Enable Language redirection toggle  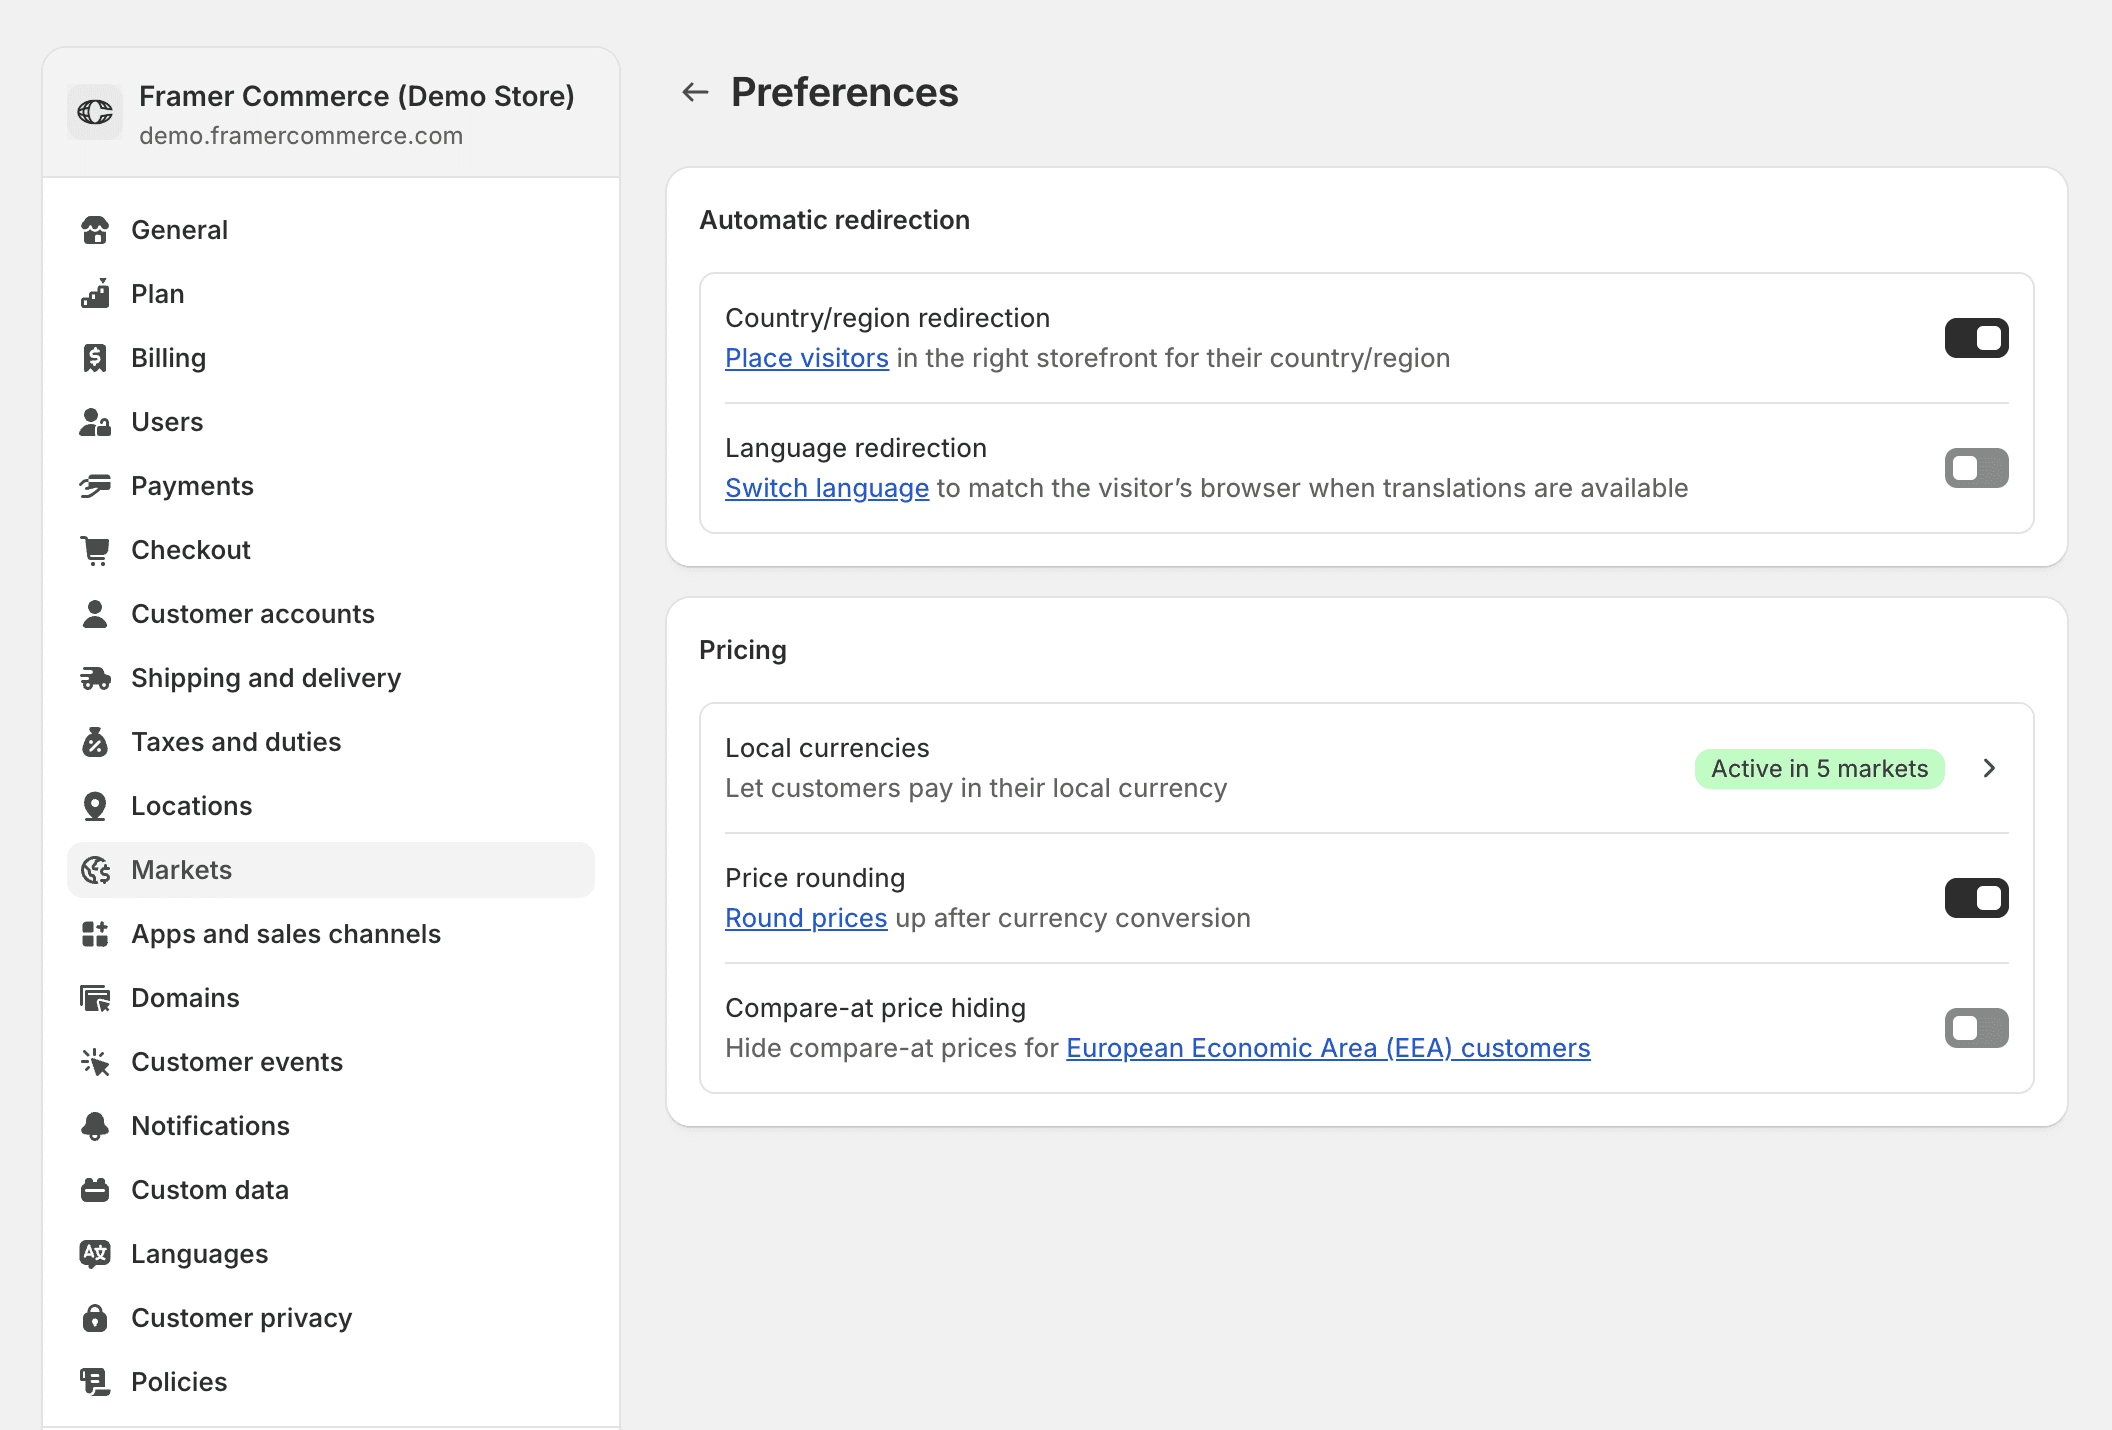[x=1976, y=468]
